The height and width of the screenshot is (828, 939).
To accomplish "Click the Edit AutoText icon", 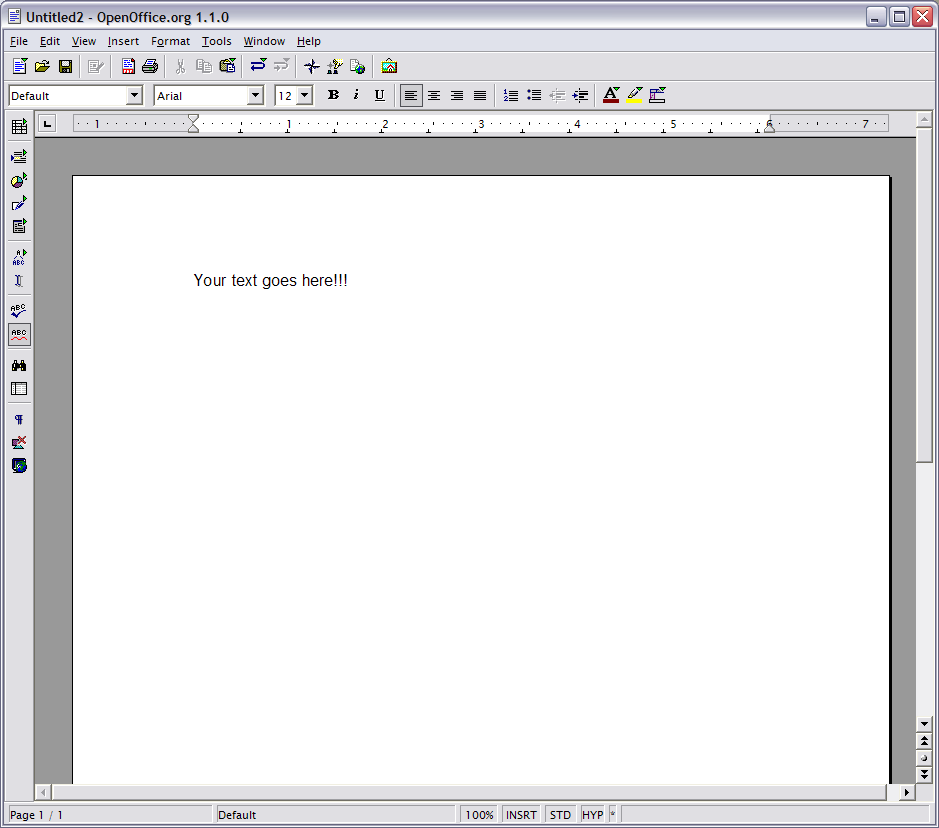I will coord(19,257).
